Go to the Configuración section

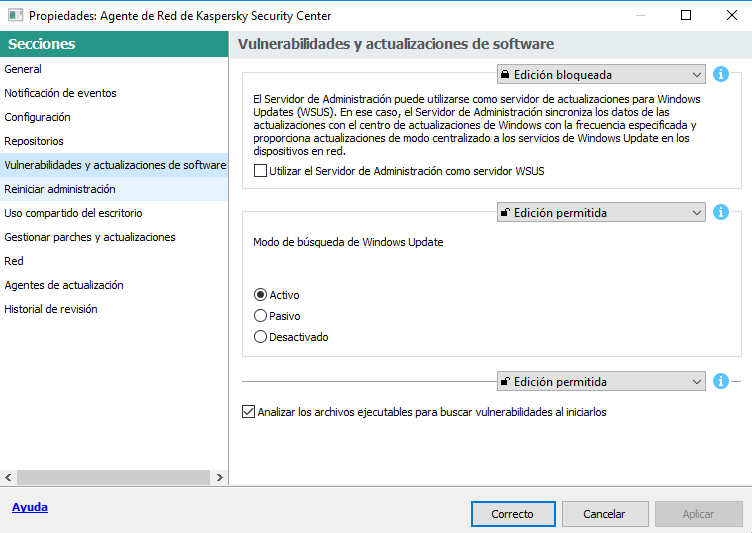point(114,117)
